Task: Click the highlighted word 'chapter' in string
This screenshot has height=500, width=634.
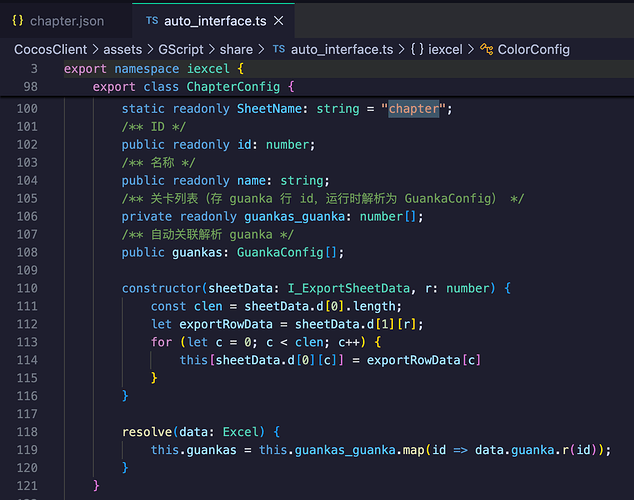Action: pos(414,109)
